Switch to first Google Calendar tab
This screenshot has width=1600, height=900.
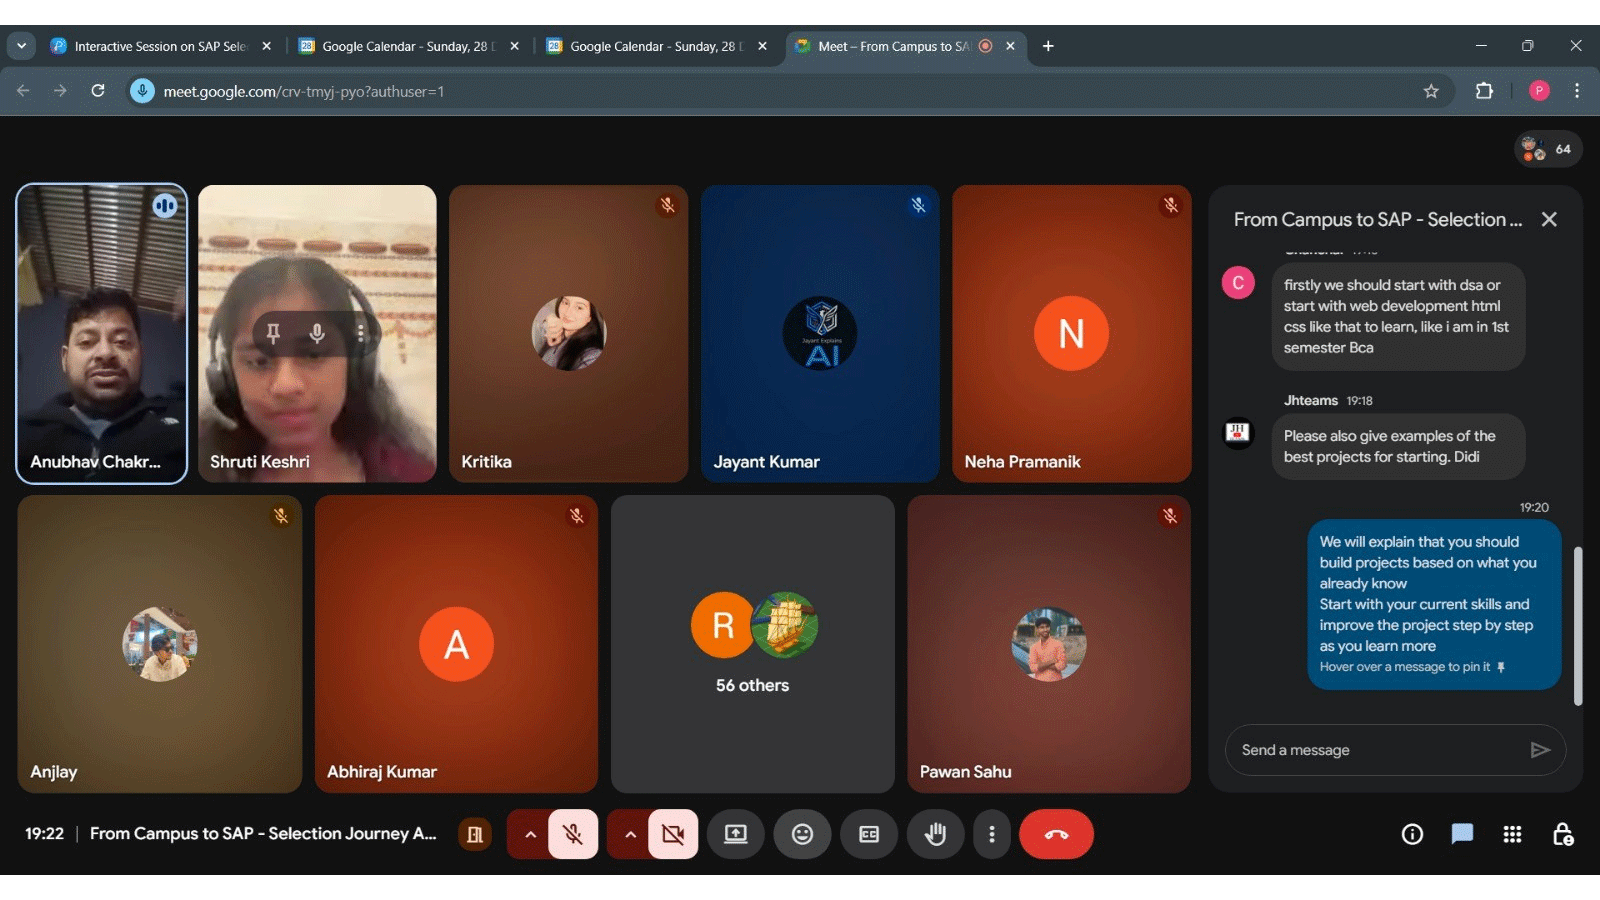pyautogui.click(x=405, y=46)
